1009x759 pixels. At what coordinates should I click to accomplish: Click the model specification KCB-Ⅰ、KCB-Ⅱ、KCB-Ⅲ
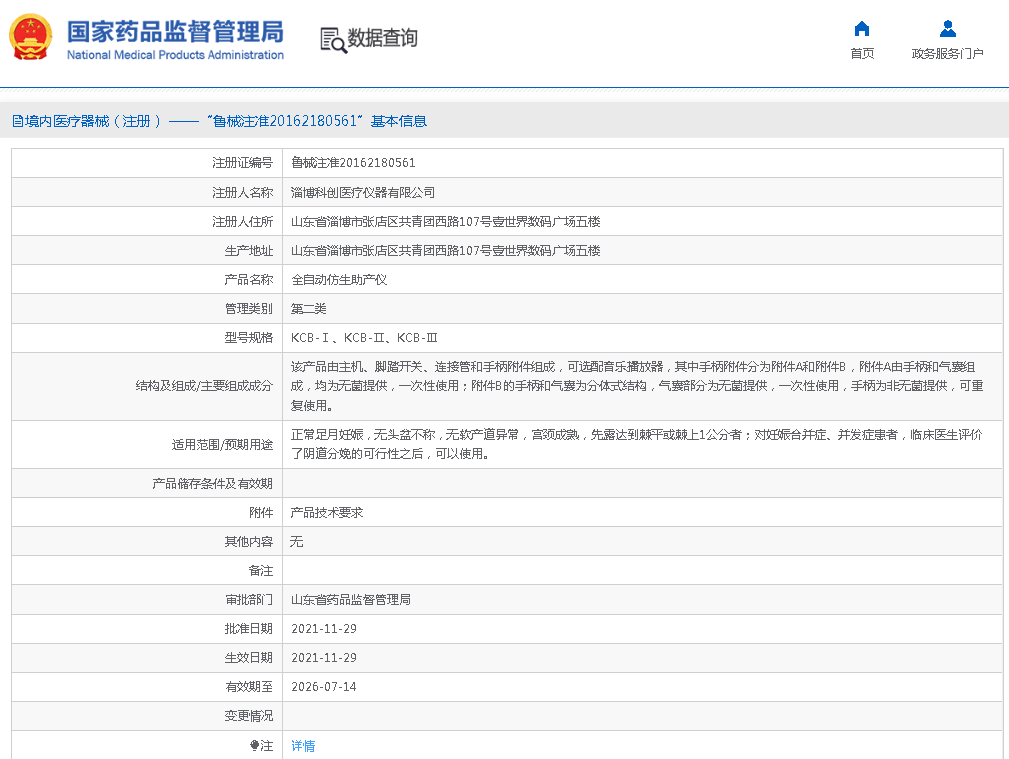[x=364, y=338]
